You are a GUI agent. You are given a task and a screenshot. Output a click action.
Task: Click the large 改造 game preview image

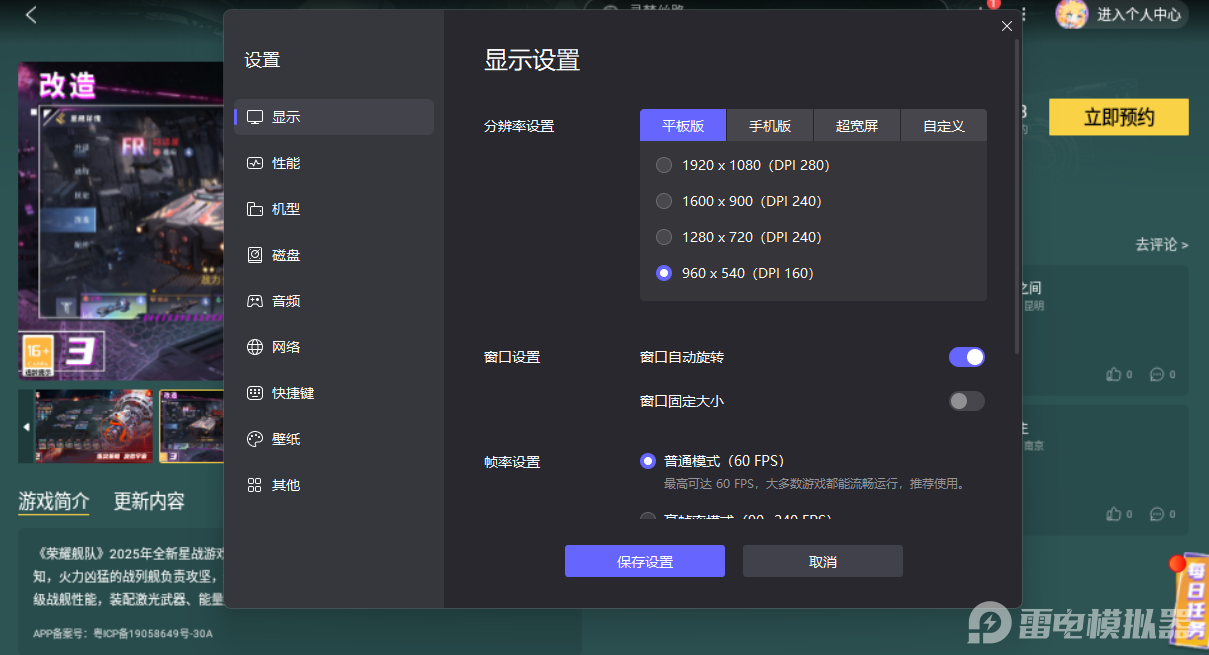(121, 221)
